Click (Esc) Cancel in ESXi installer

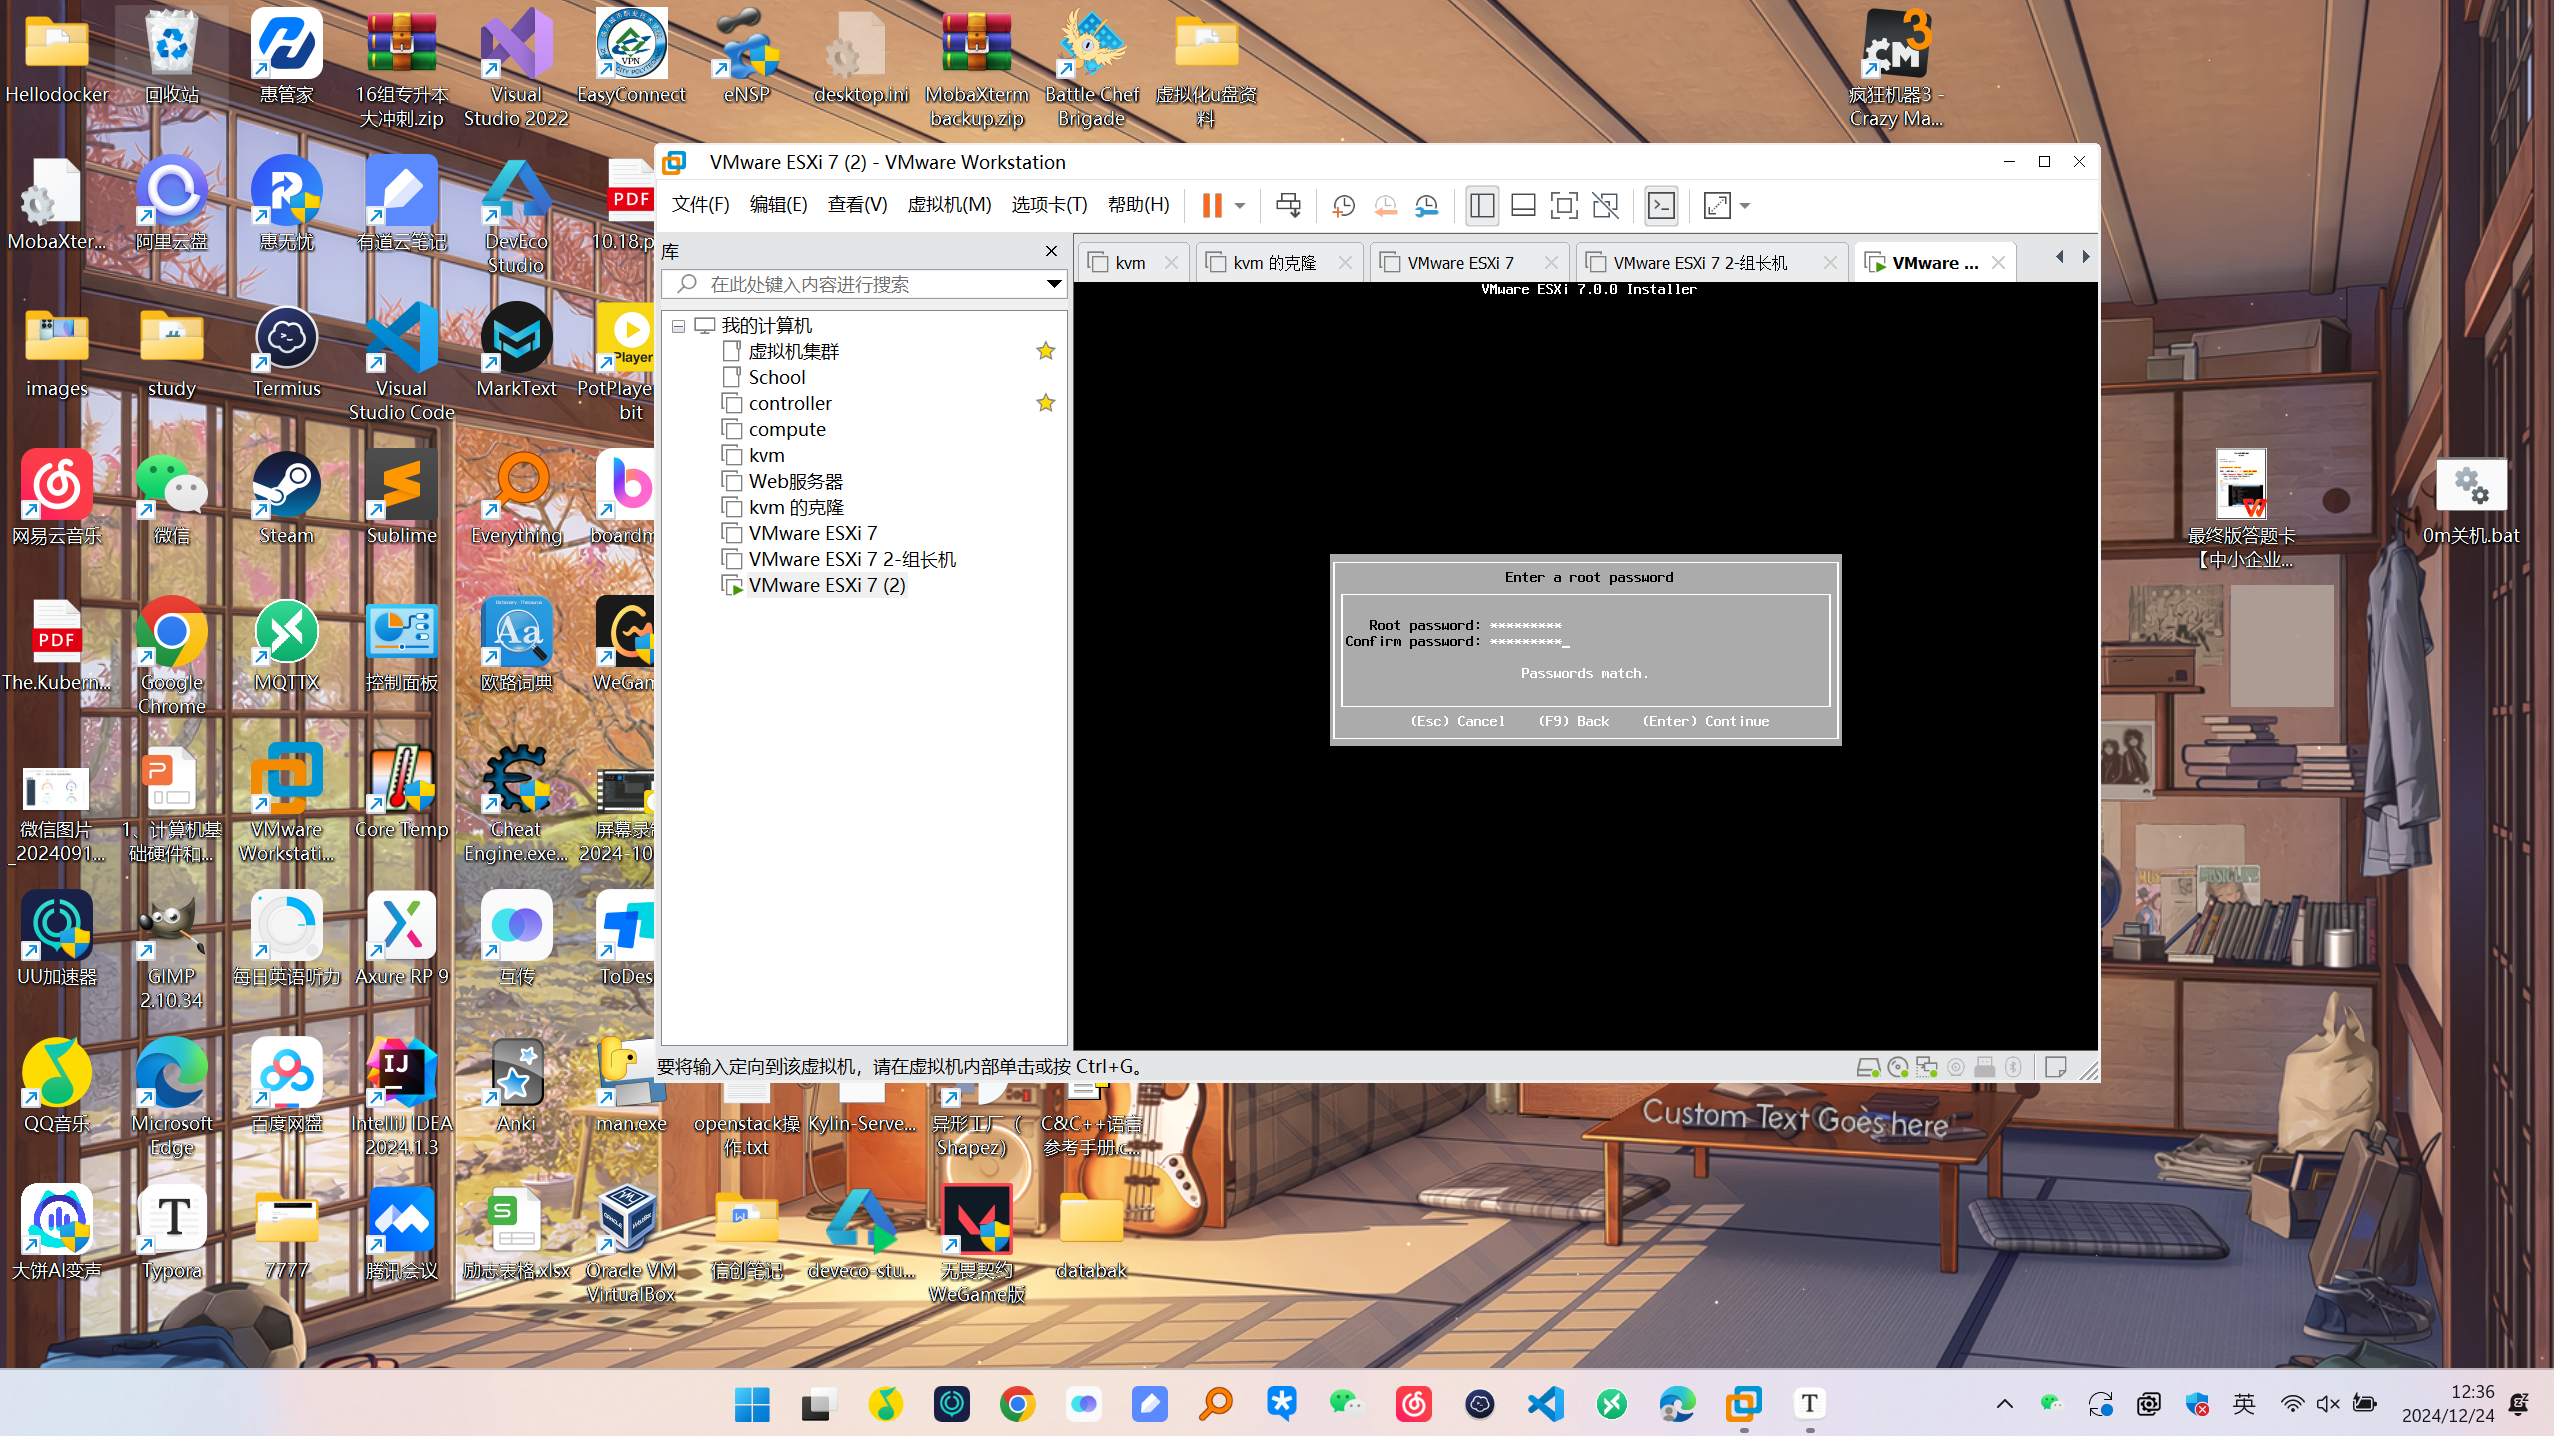(1458, 721)
